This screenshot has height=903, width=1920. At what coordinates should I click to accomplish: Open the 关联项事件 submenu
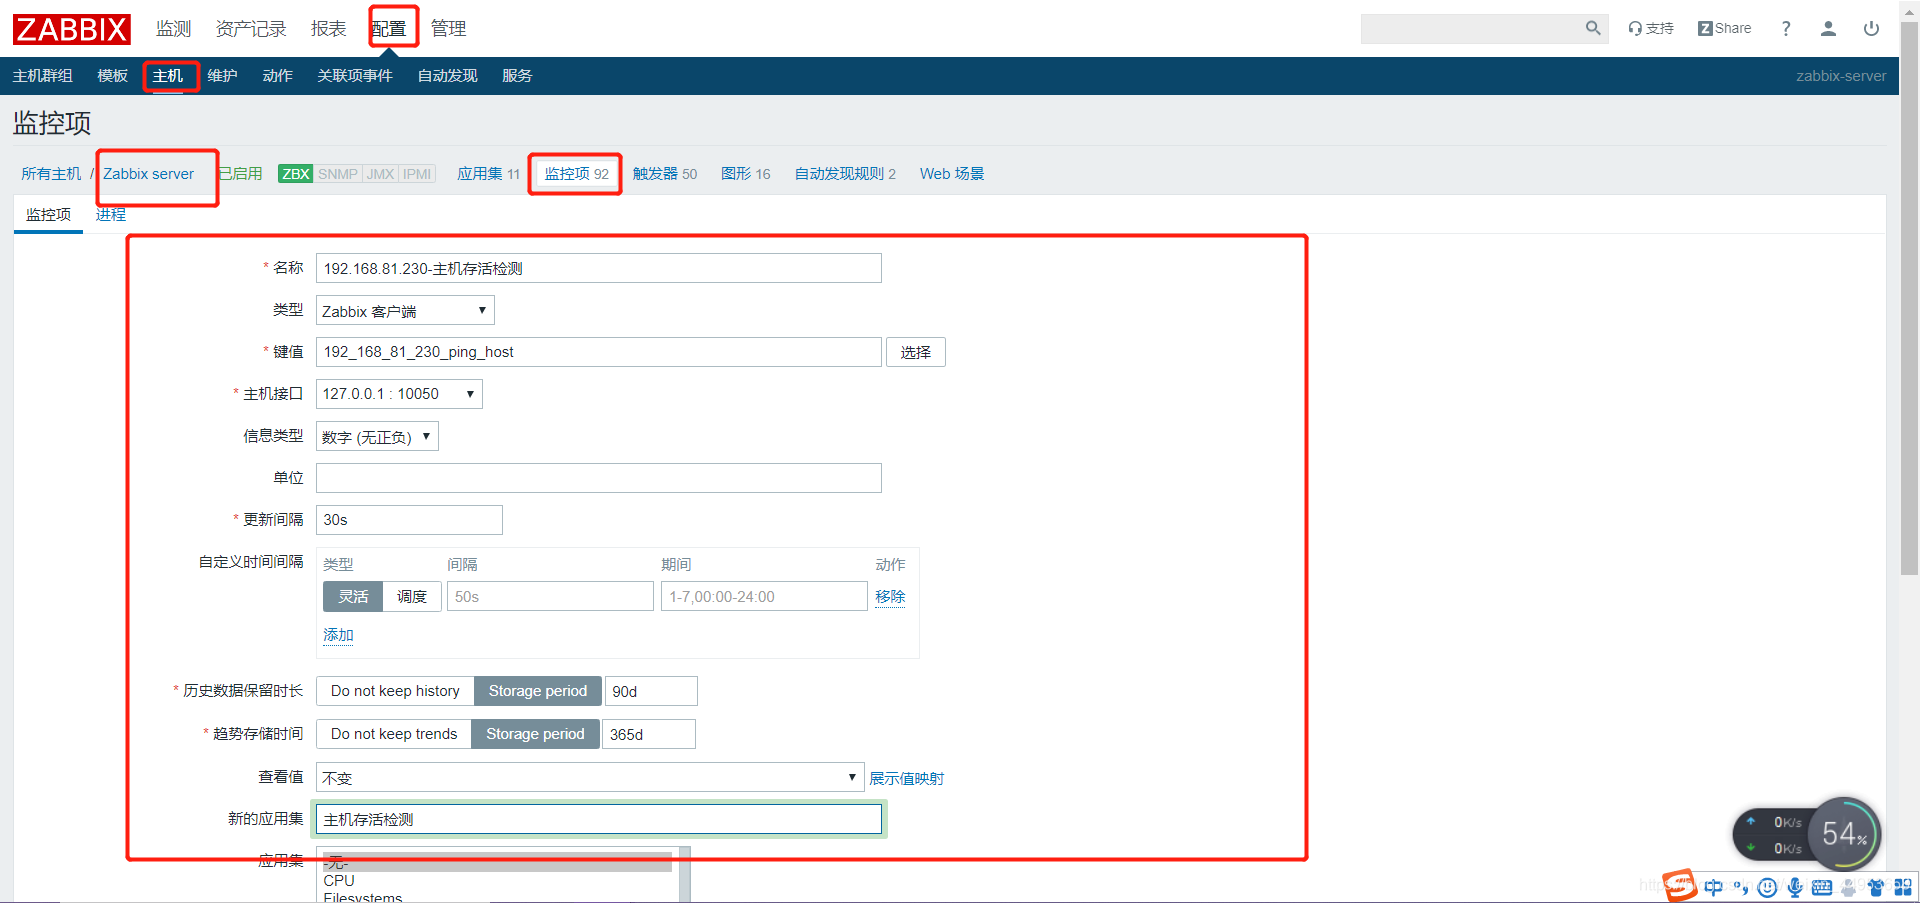pos(354,76)
